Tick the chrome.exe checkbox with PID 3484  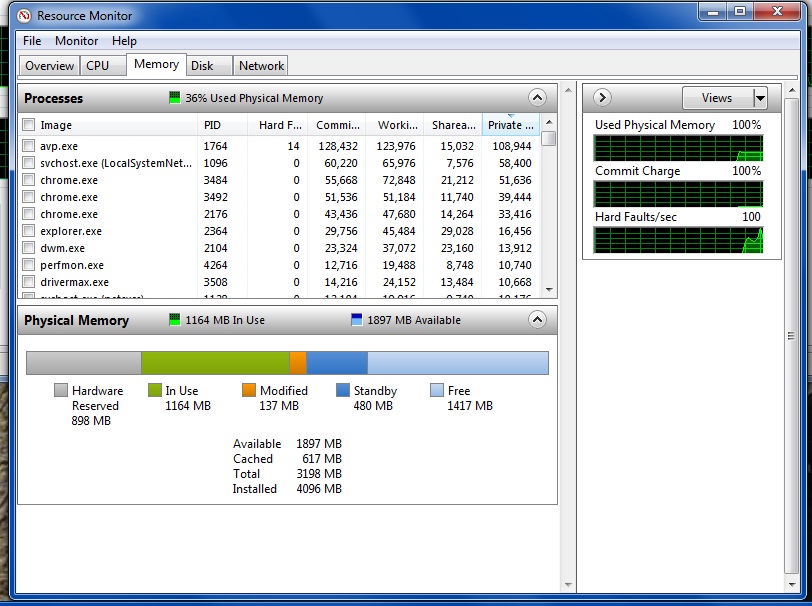(x=29, y=180)
